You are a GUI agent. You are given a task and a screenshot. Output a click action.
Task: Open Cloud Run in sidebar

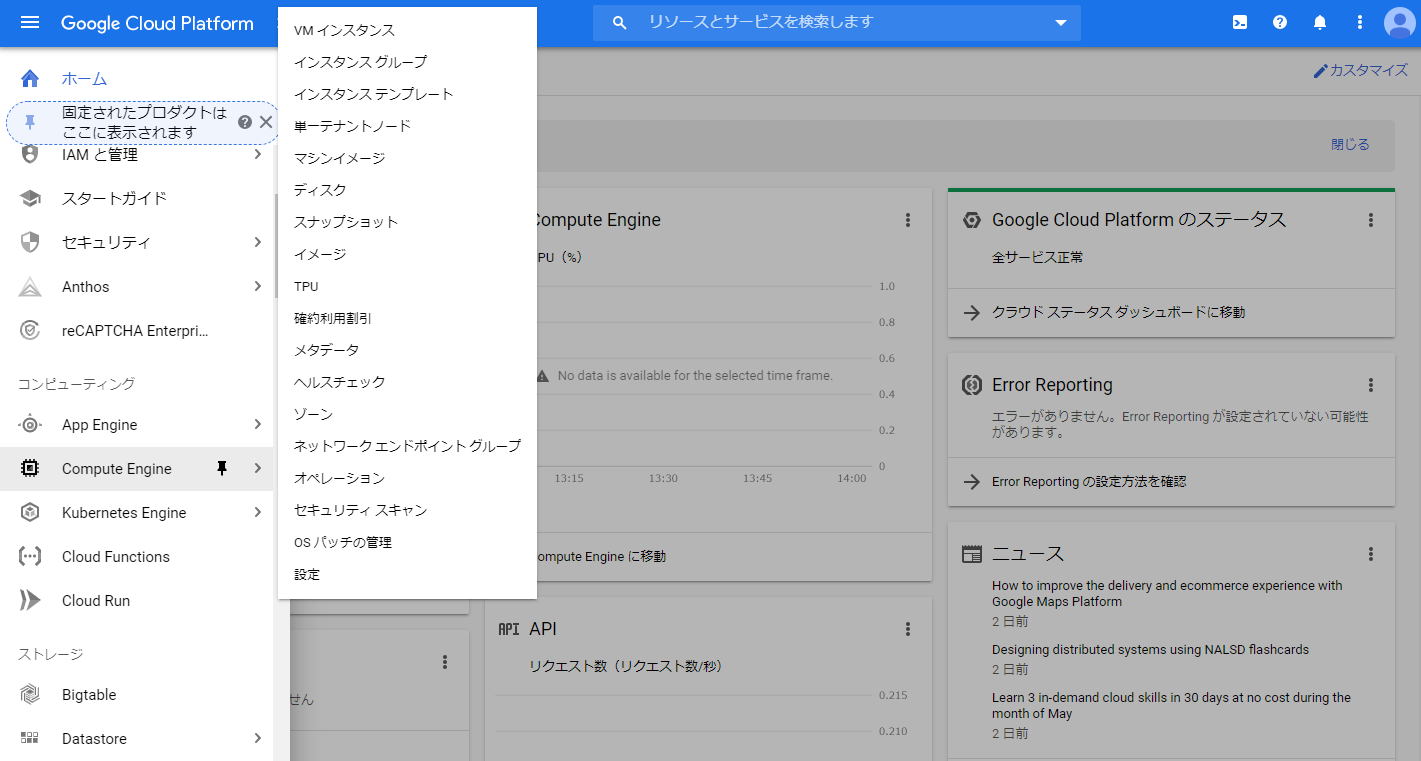137,601
